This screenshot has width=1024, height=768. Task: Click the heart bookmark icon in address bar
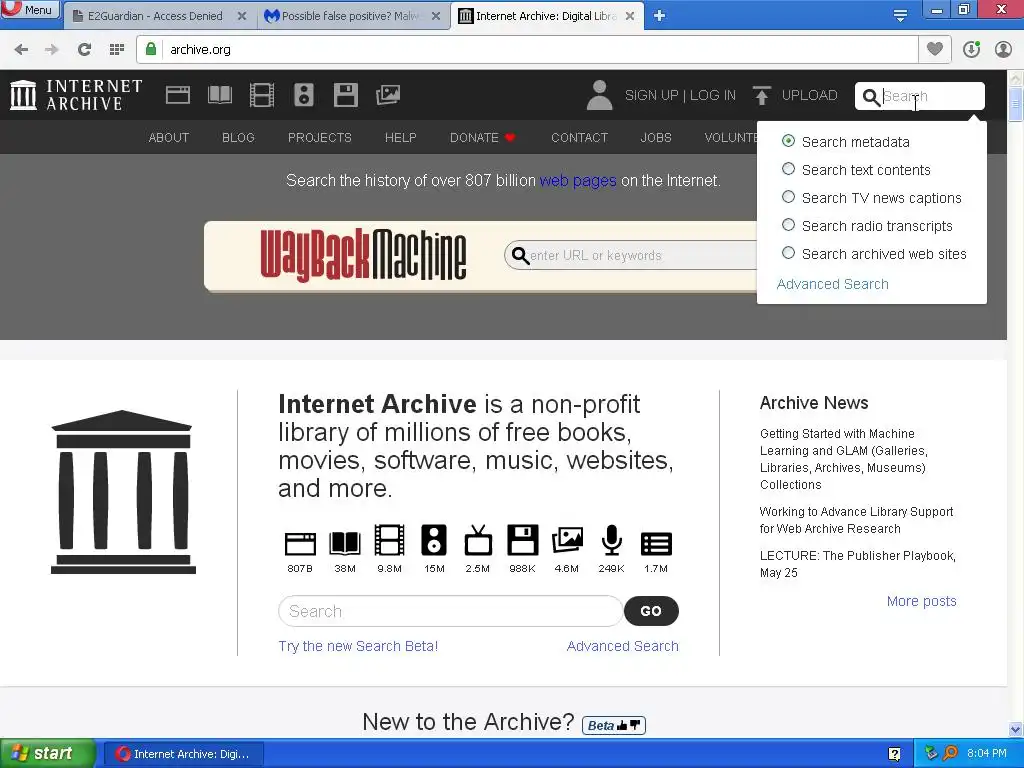[x=935, y=49]
